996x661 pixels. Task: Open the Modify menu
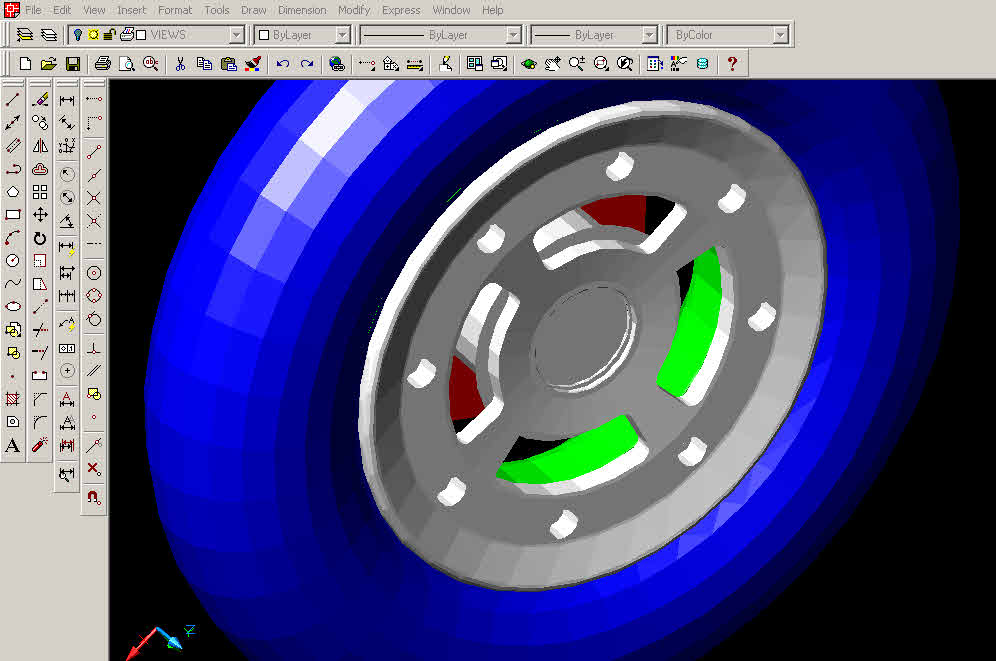tap(354, 10)
